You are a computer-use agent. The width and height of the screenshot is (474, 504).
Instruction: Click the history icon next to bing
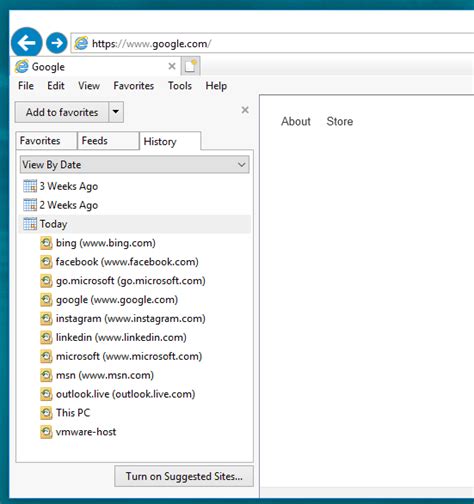[x=46, y=243]
